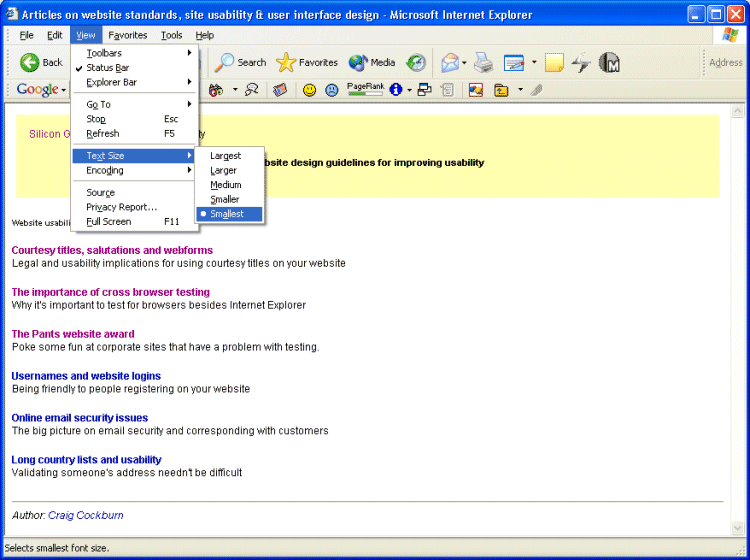Click the greyed AutoFill form icon
This screenshot has width=750, height=560.
(448, 90)
